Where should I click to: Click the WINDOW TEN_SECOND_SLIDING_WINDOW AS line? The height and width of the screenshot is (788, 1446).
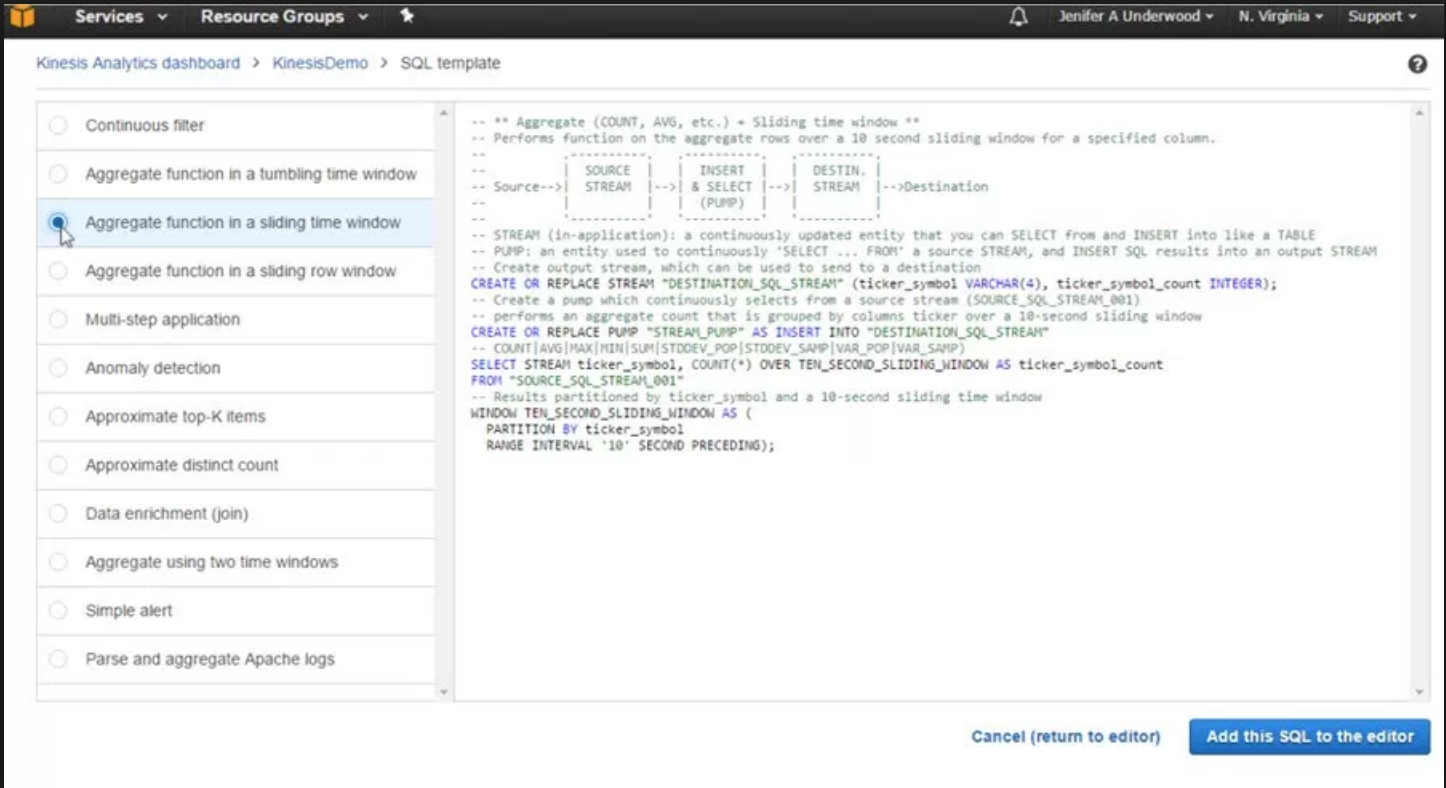610,413
